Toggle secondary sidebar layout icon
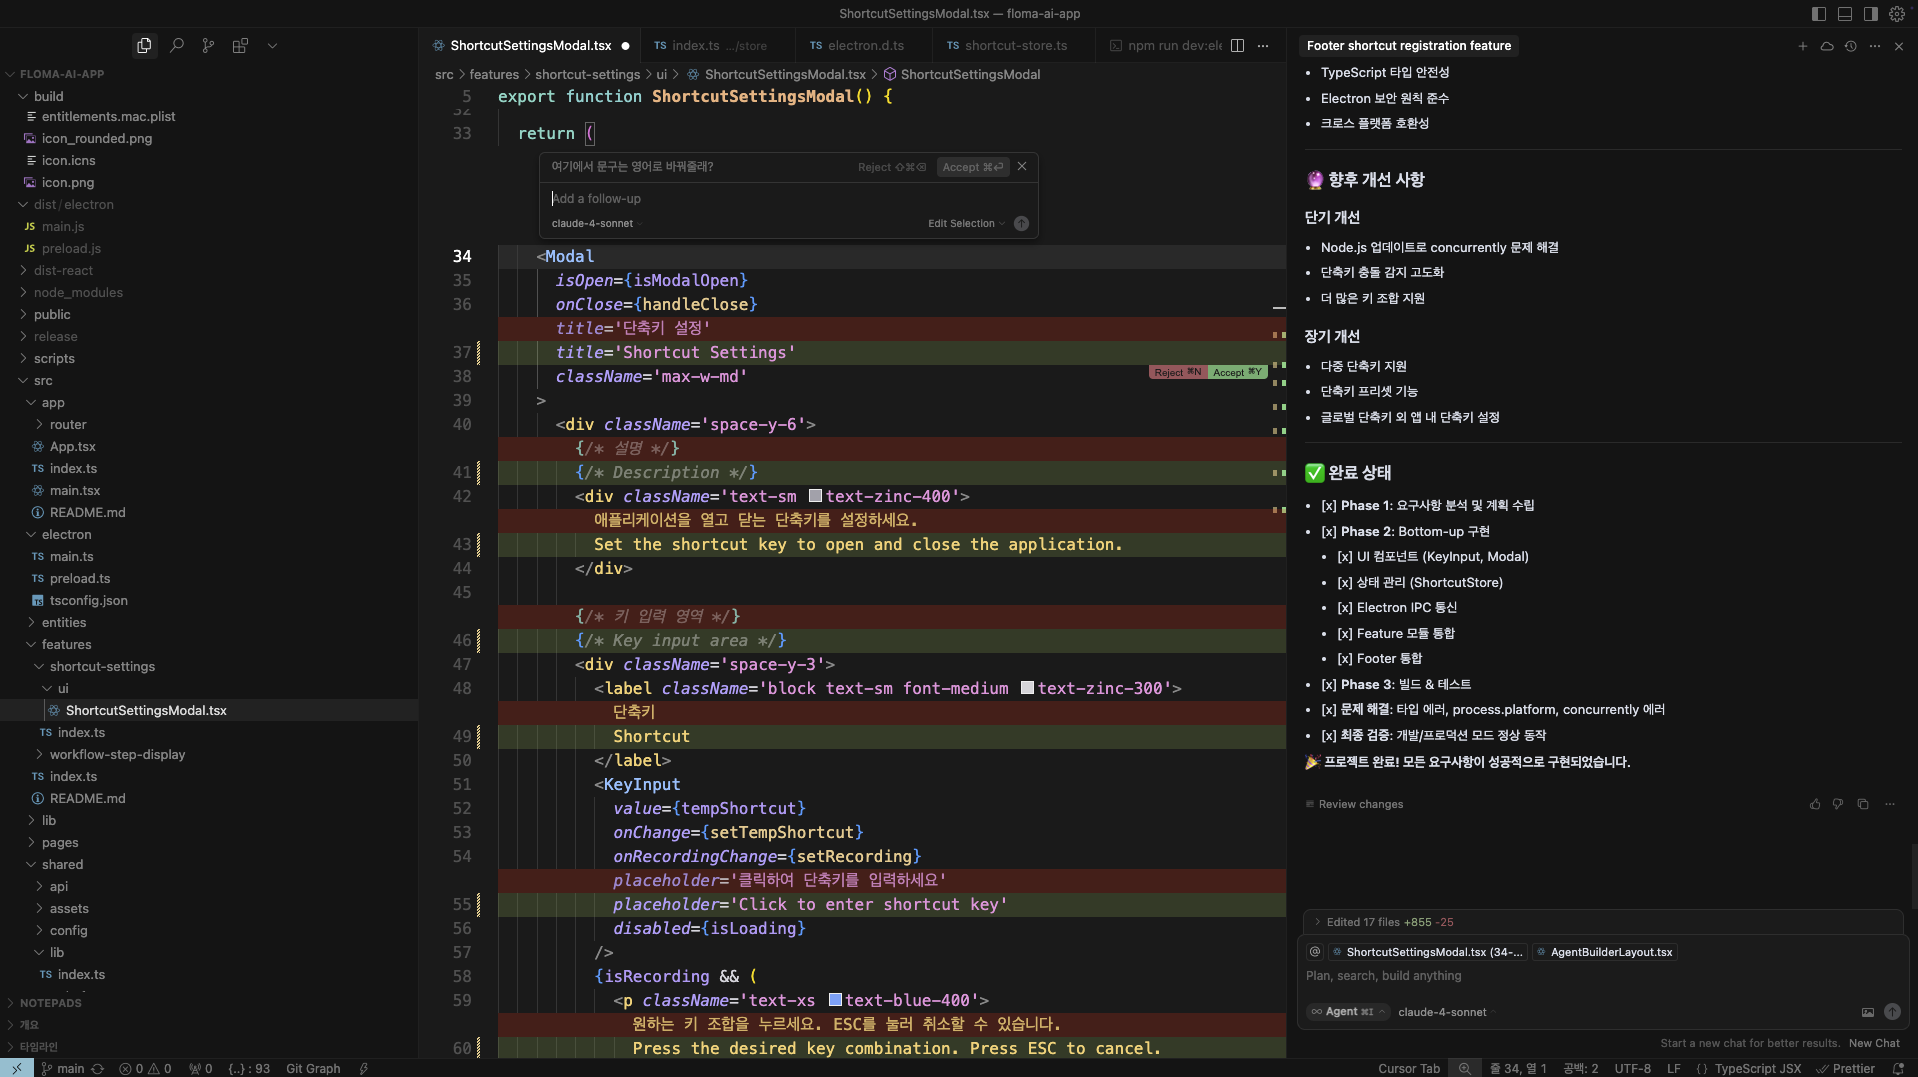The height and width of the screenshot is (1077, 1918). click(x=1870, y=14)
